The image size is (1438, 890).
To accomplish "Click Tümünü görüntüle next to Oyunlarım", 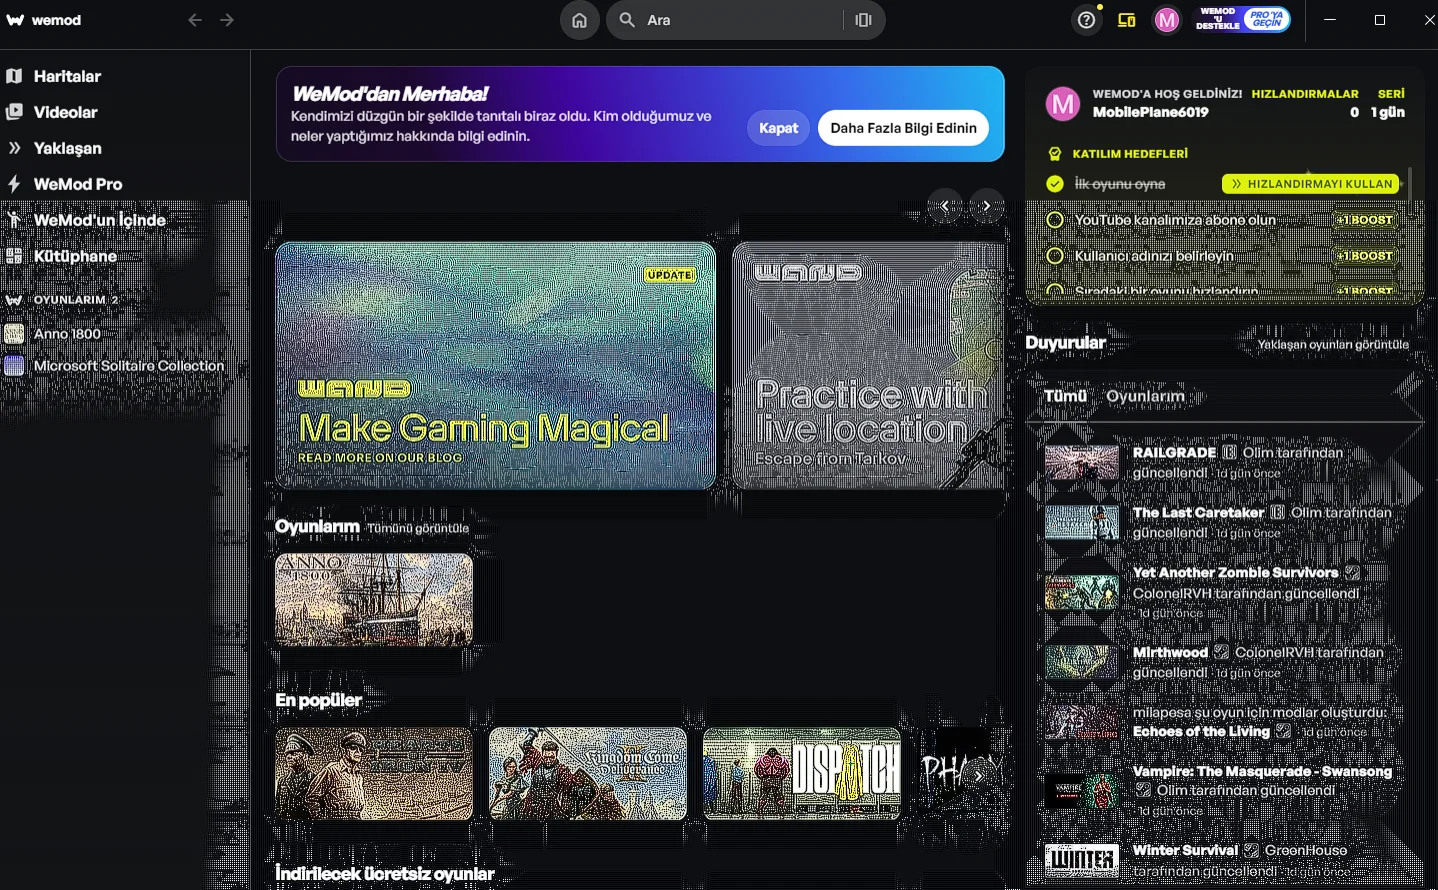I will (417, 528).
